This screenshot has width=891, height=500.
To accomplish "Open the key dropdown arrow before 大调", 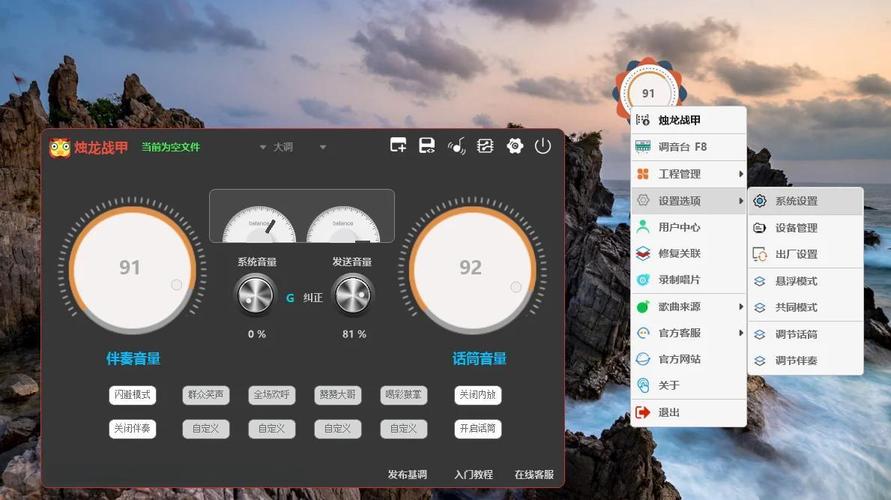I will (x=263, y=147).
